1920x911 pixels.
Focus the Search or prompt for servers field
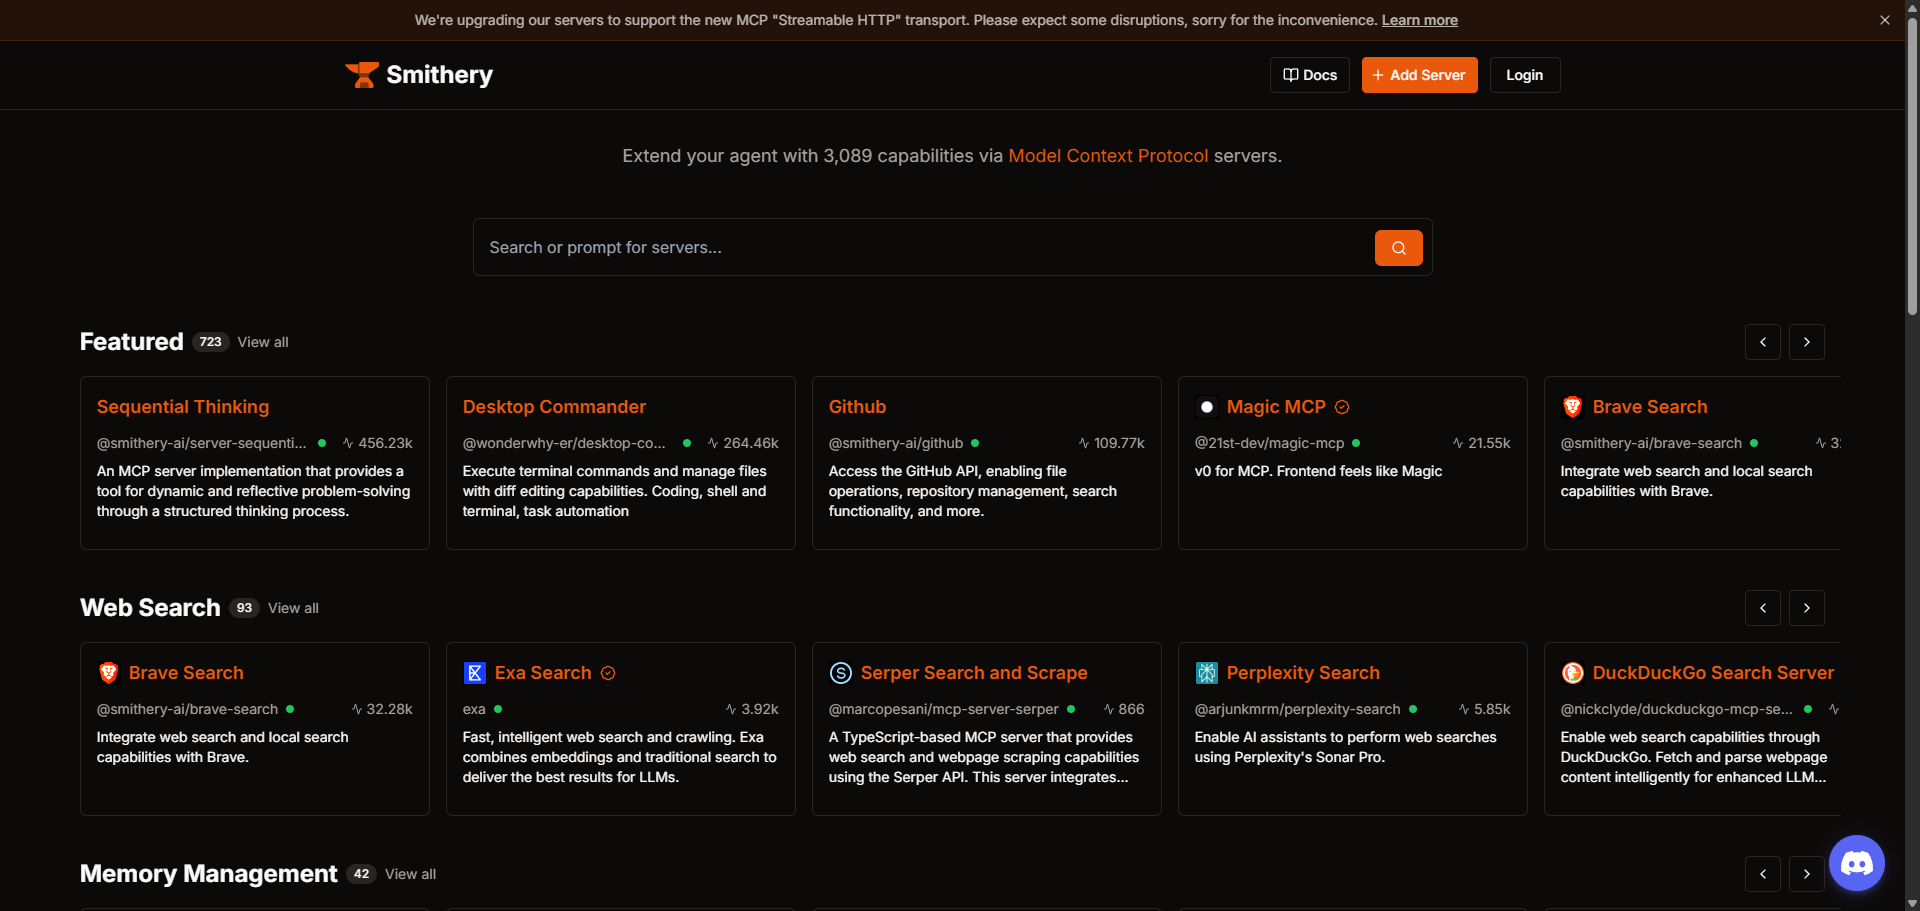pyautogui.click(x=925, y=247)
